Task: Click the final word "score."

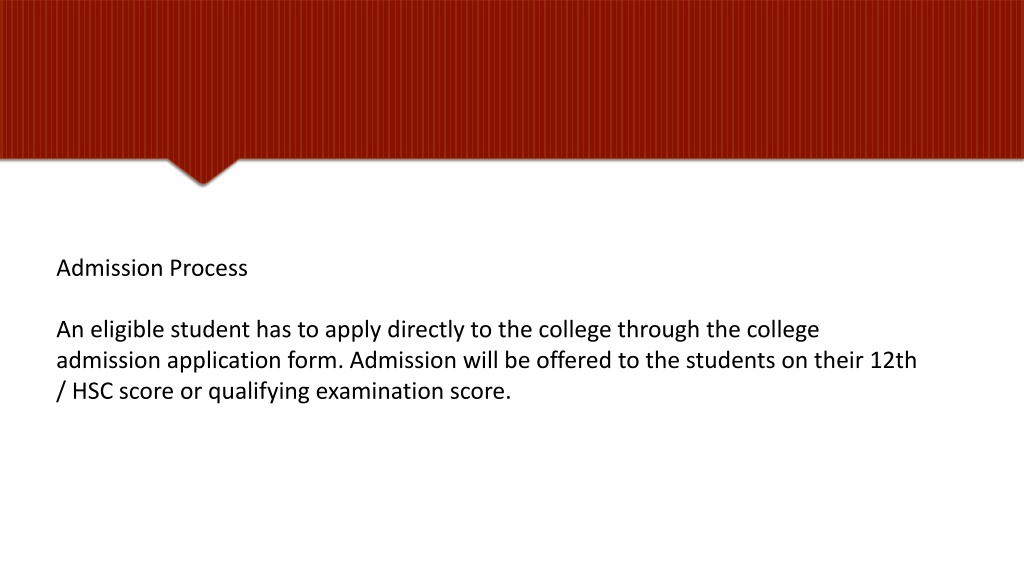Action: (480, 391)
